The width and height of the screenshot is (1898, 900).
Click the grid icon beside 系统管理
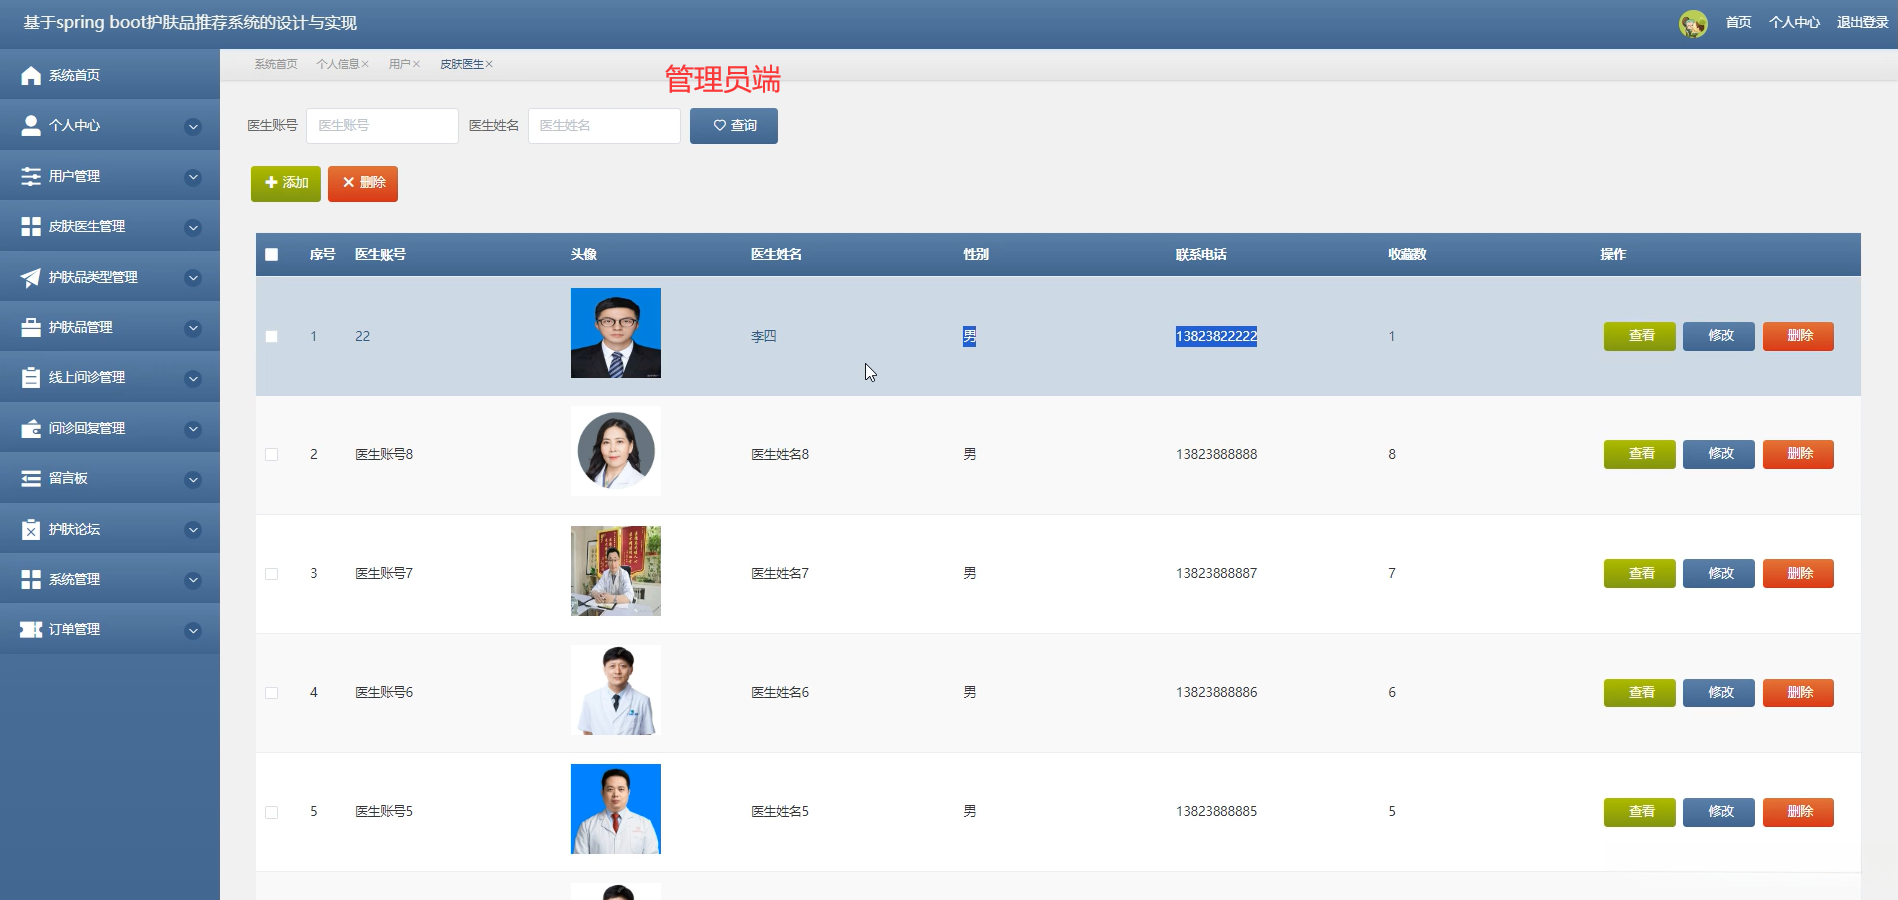(31, 579)
